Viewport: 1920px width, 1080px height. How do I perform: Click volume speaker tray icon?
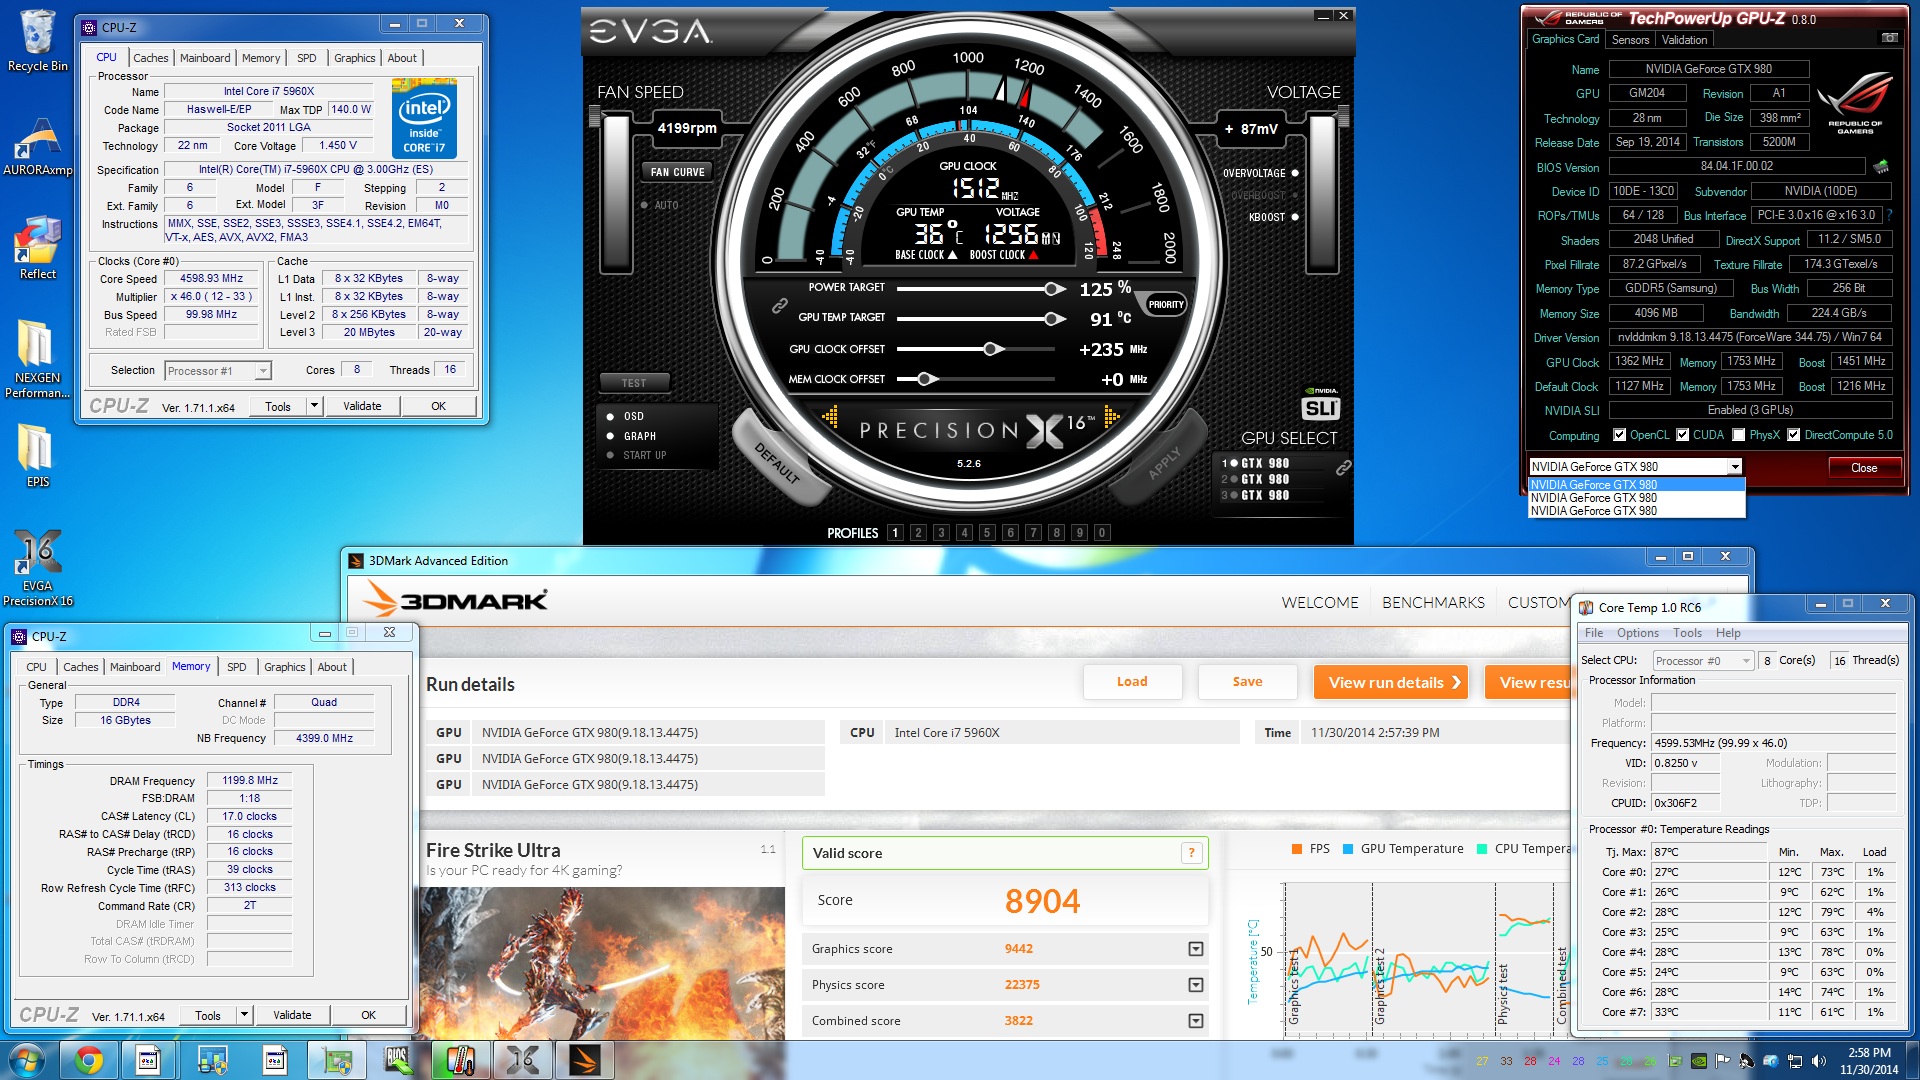coord(1818,1061)
